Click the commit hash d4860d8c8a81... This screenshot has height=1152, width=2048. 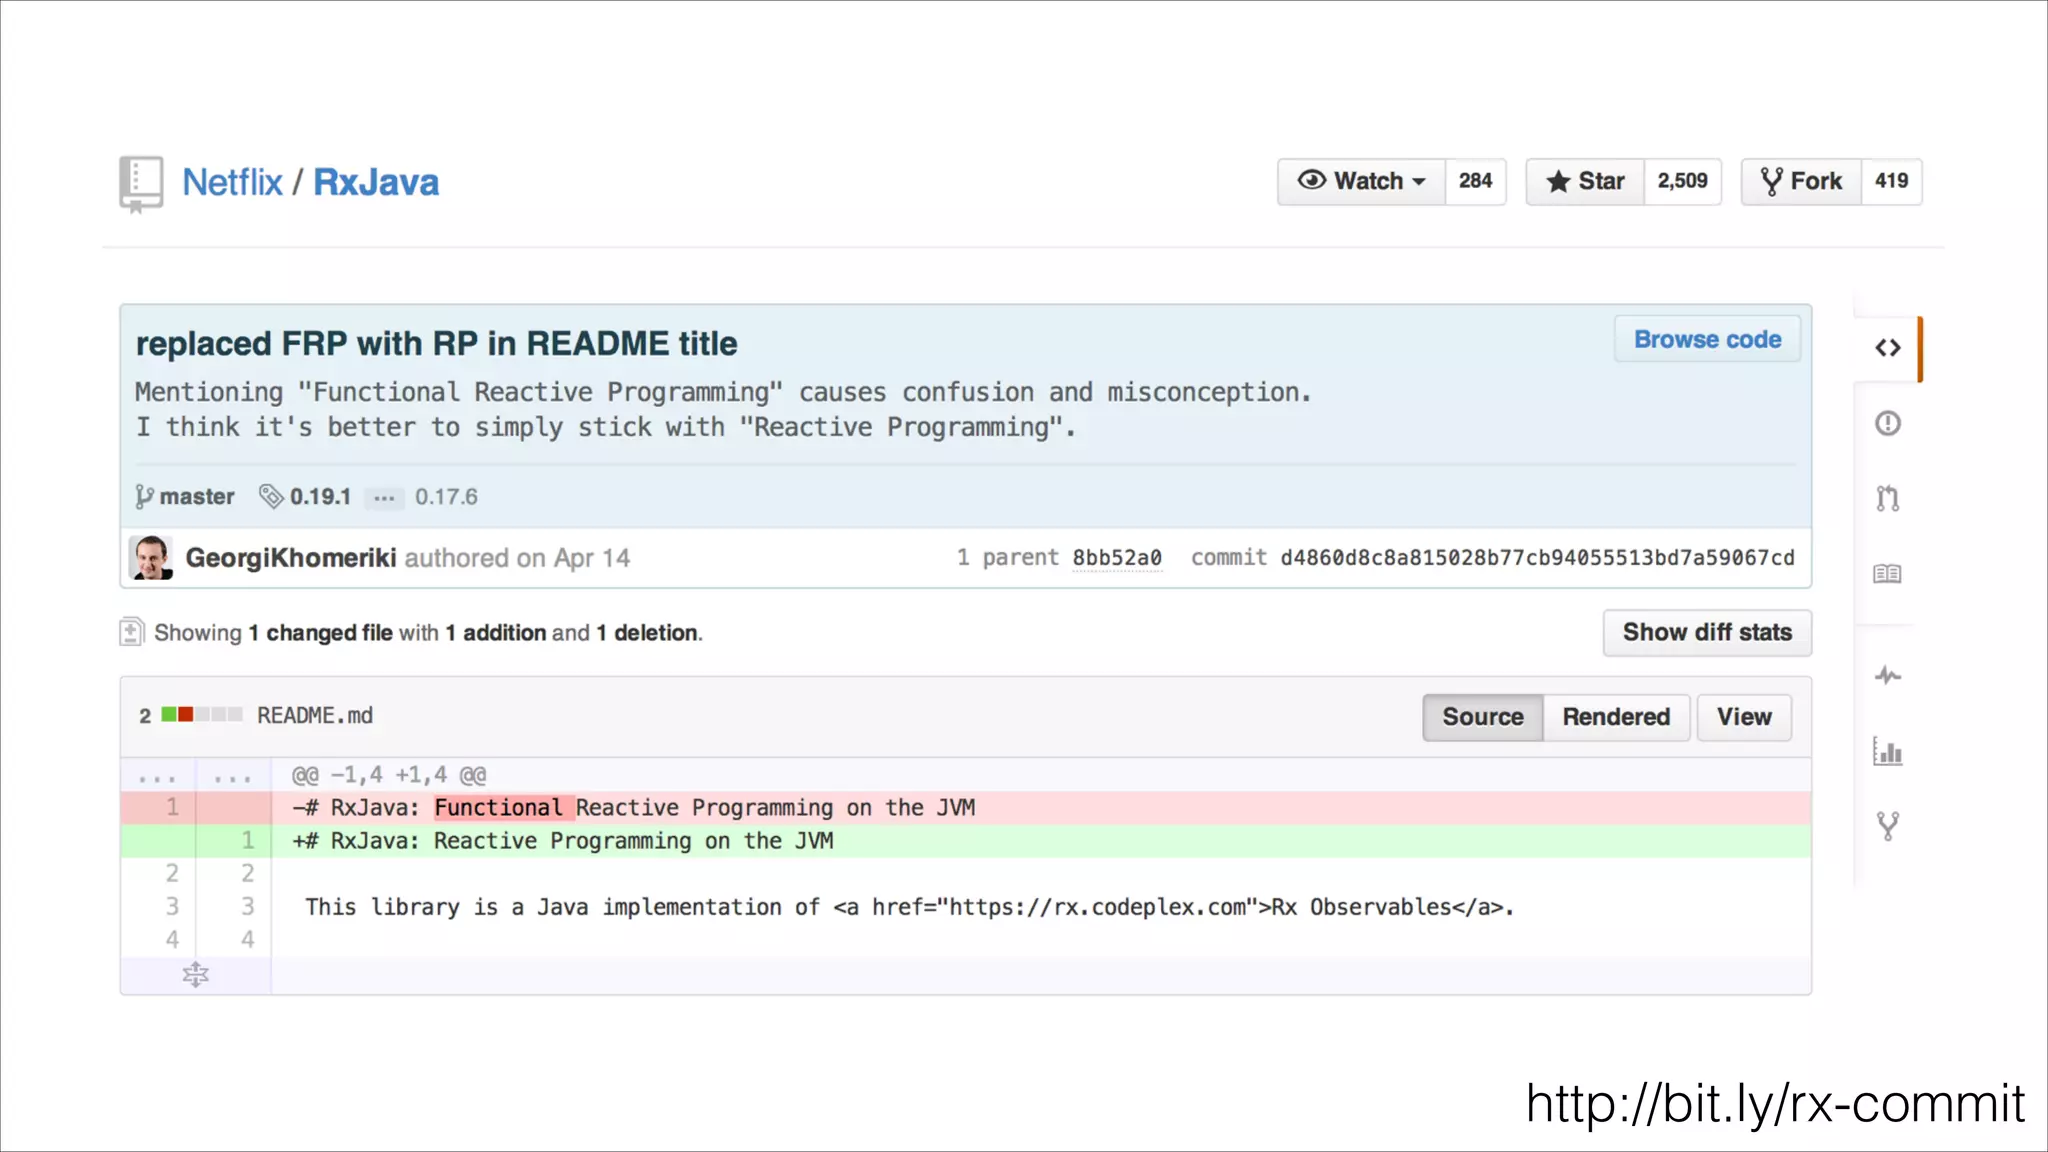[x=1537, y=558]
